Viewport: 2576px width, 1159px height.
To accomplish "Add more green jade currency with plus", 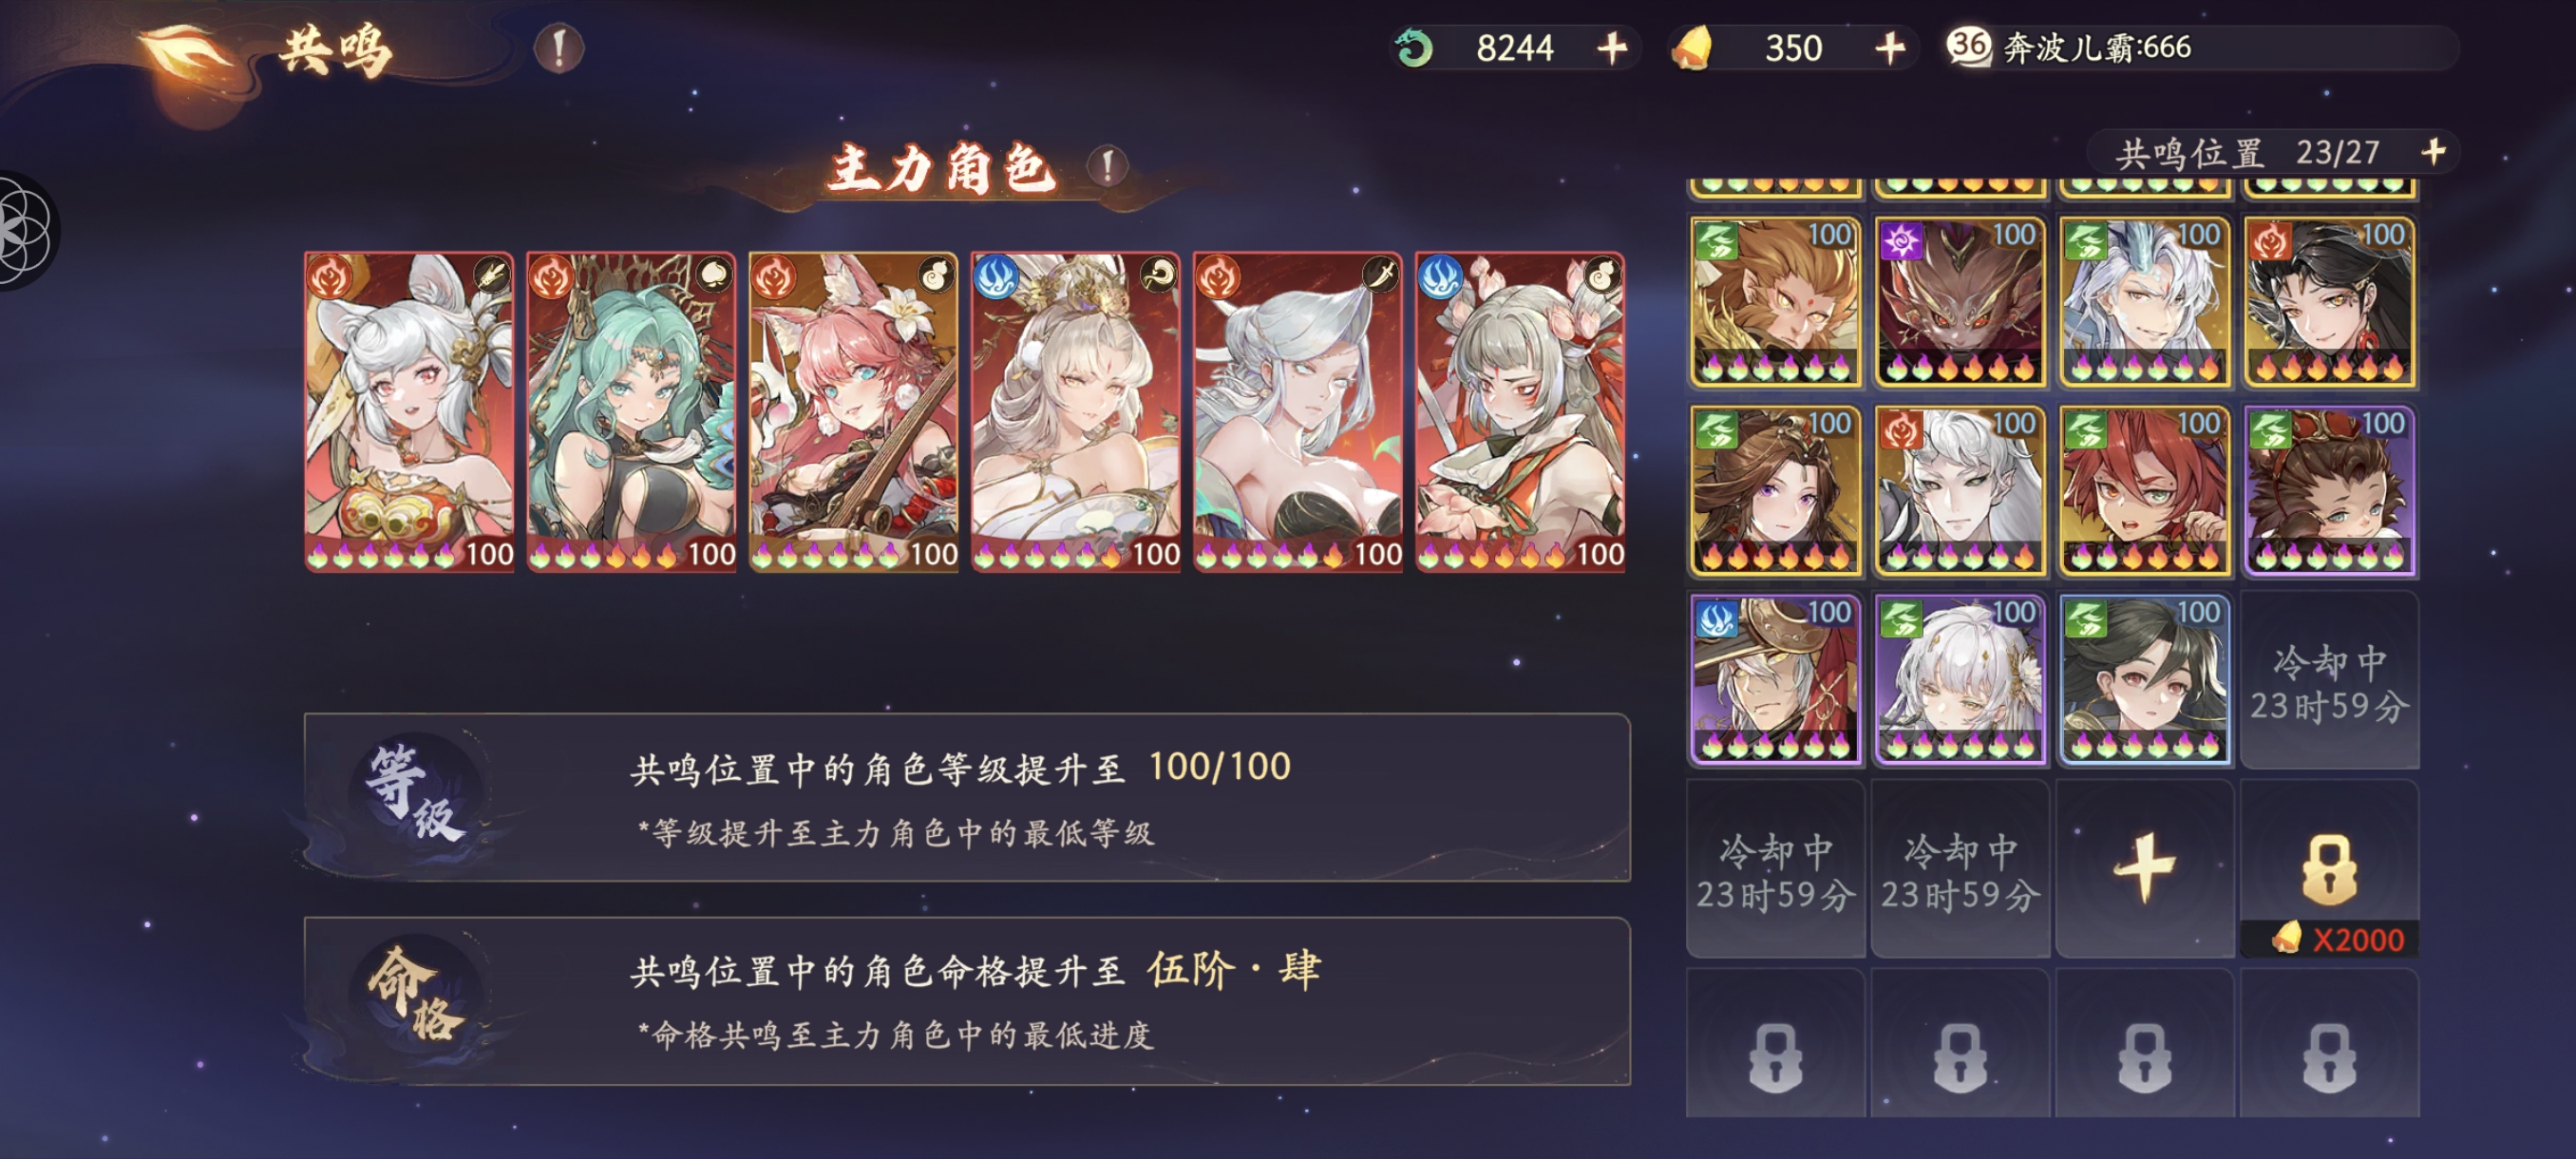I will (1611, 47).
